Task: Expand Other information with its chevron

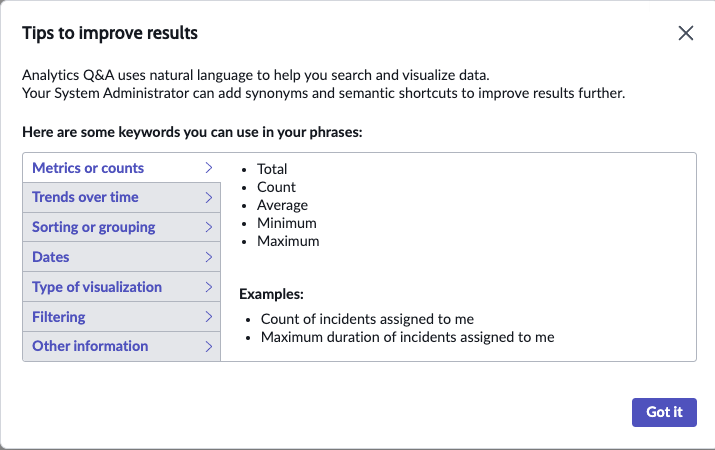Action: point(209,347)
